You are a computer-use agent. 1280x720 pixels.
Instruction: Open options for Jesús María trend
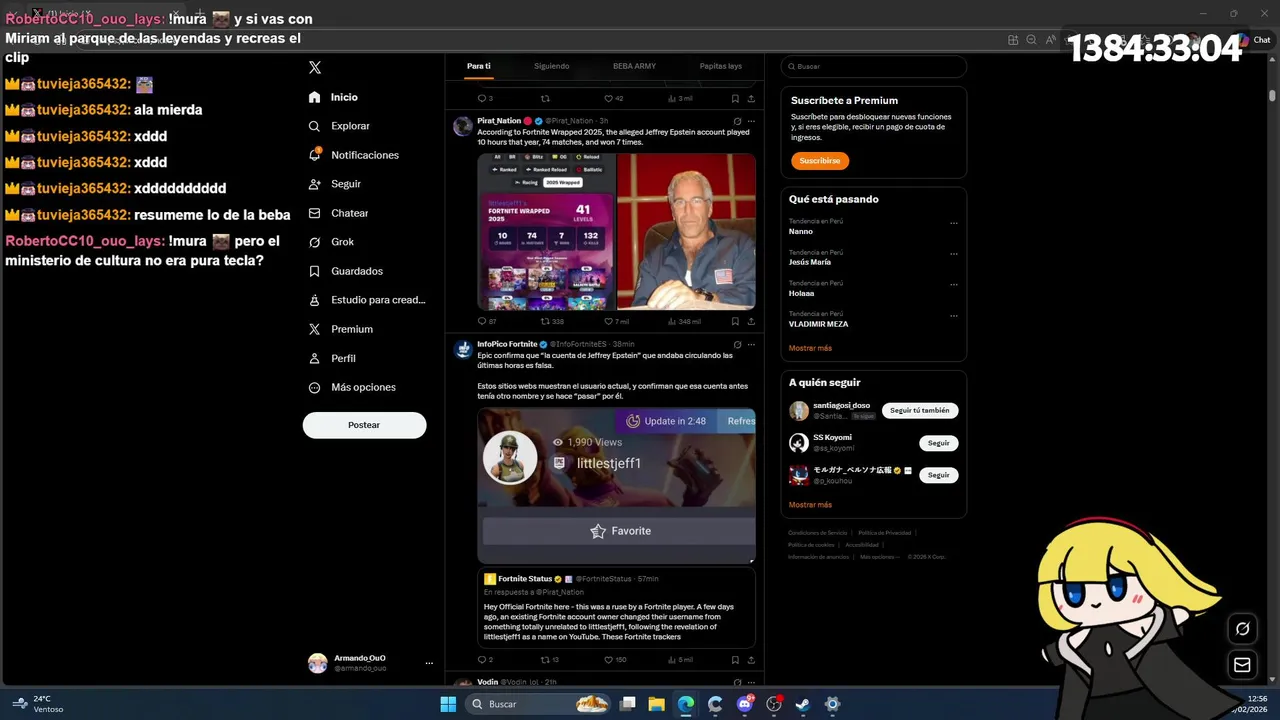click(x=954, y=254)
